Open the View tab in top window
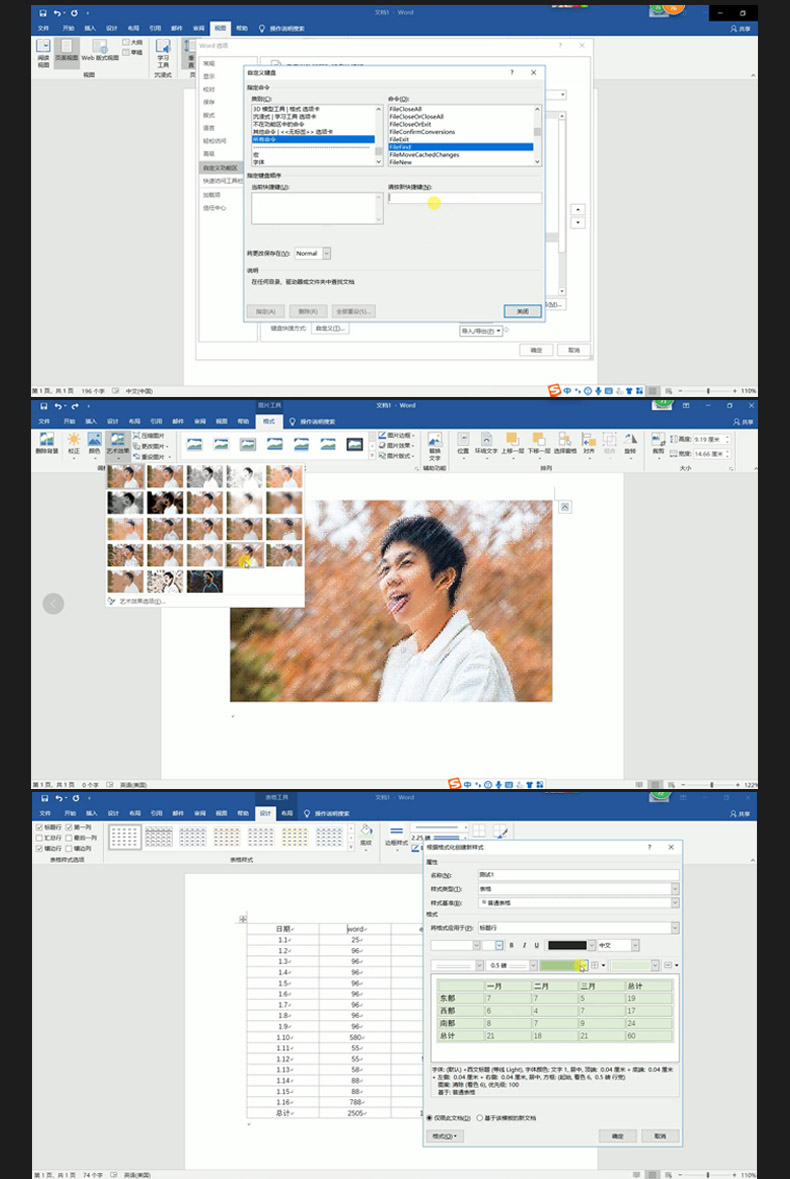The width and height of the screenshot is (790, 1179). tap(220, 28)
